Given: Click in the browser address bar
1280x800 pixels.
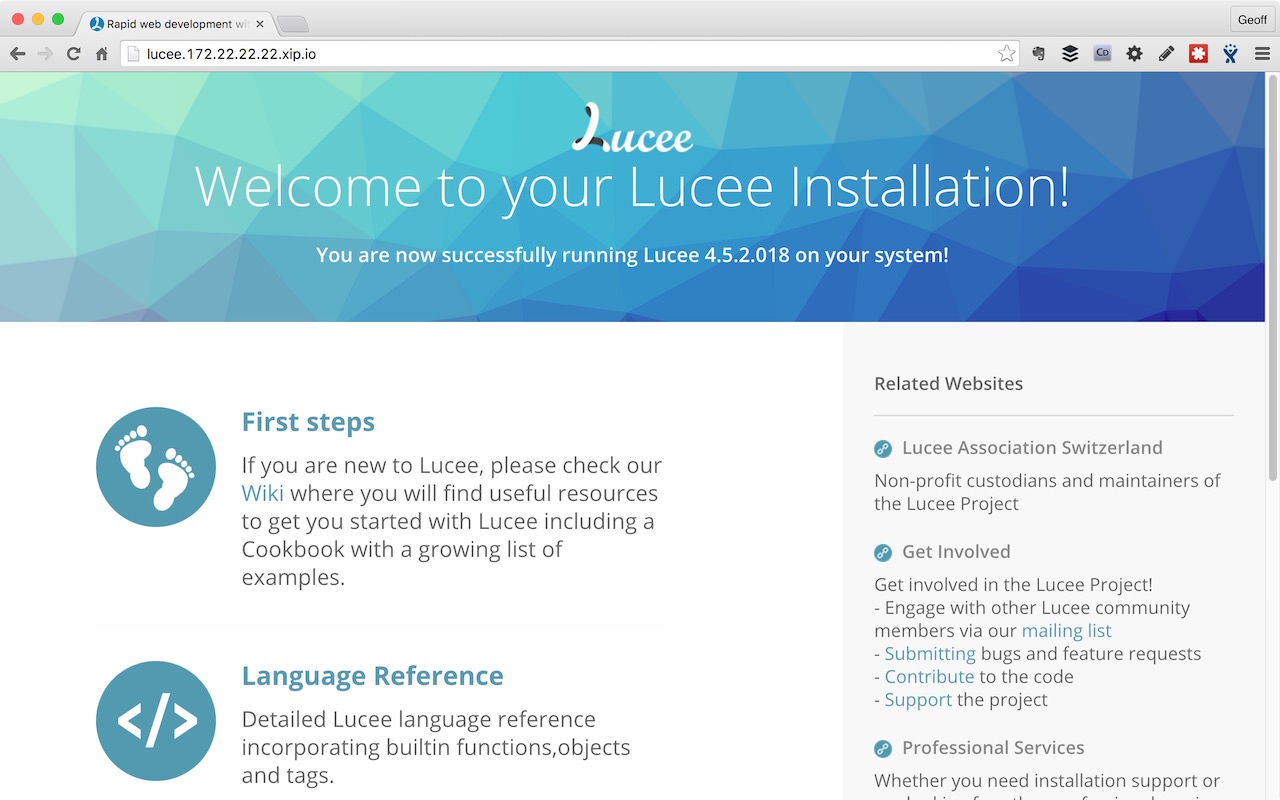Looking at the screenshot, I should coord(500,53).
